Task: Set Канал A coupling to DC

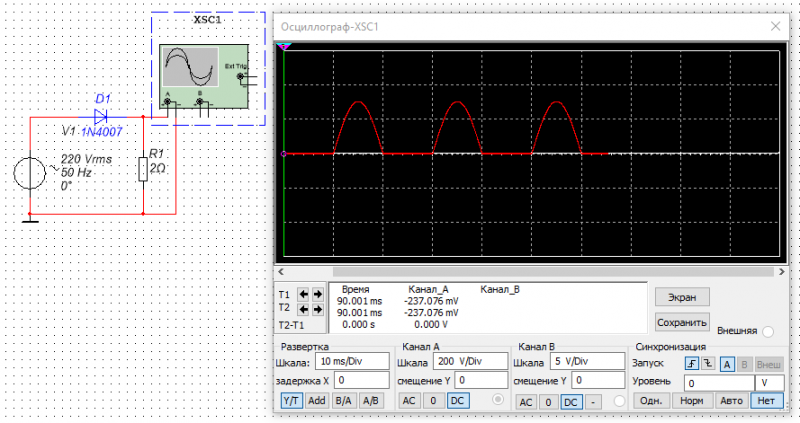Action: pos(458,401)
